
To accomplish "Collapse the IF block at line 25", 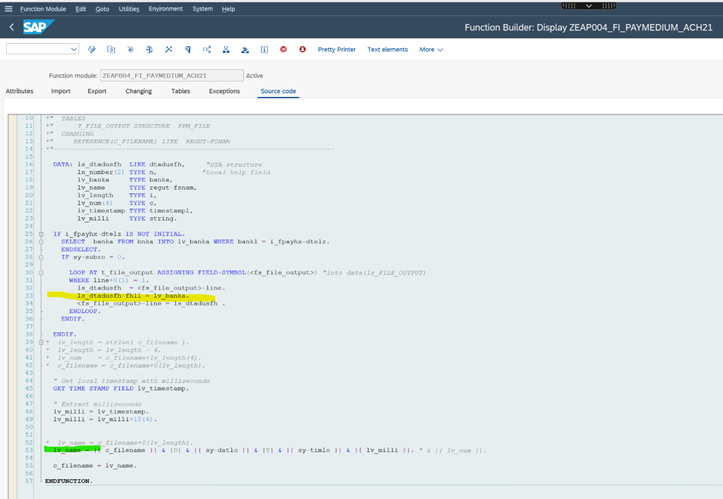I will click(41, 234).
